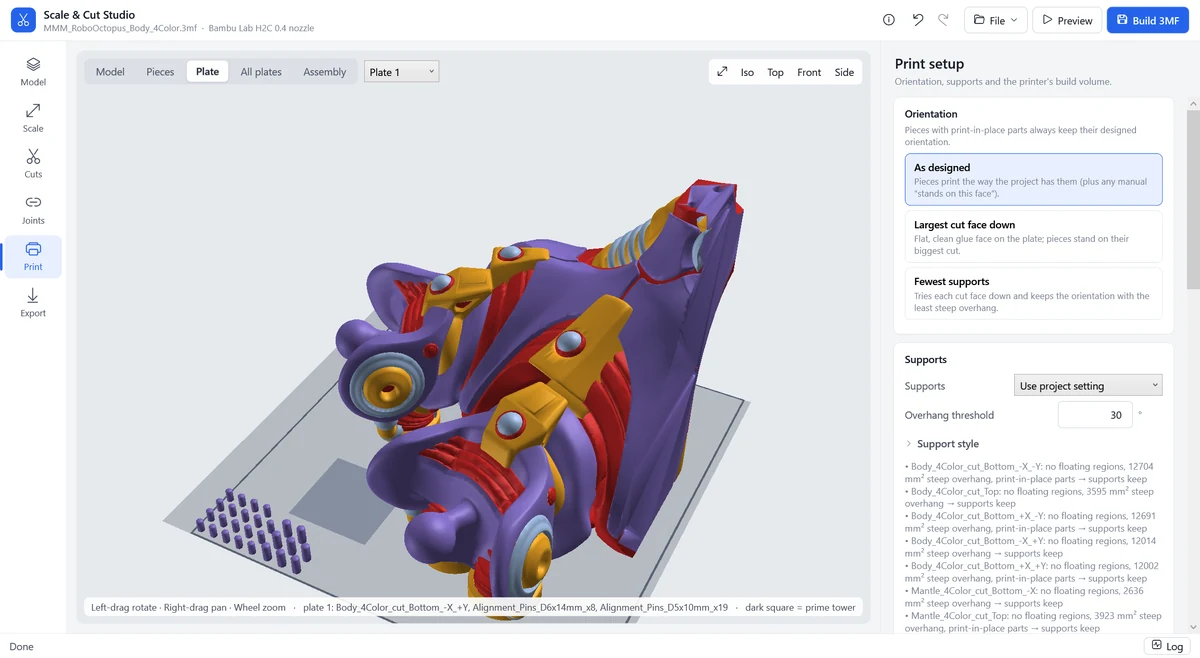Click the 'Left-drag rotate' hint text
1200x658 pixels.
[x=122, y=607]
